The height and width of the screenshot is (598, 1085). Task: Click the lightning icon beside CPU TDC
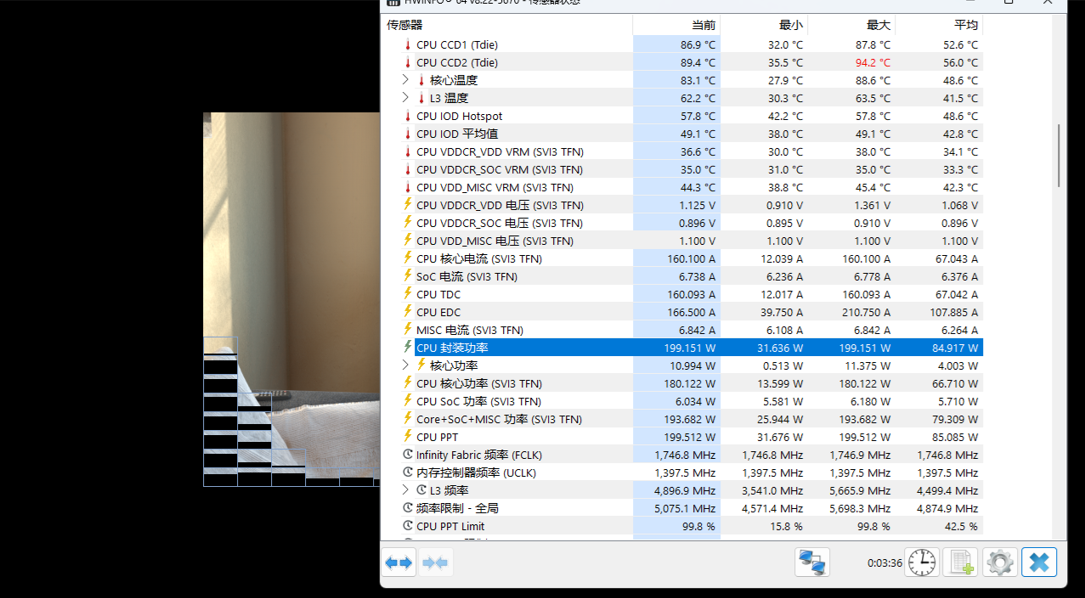[408, 294]
